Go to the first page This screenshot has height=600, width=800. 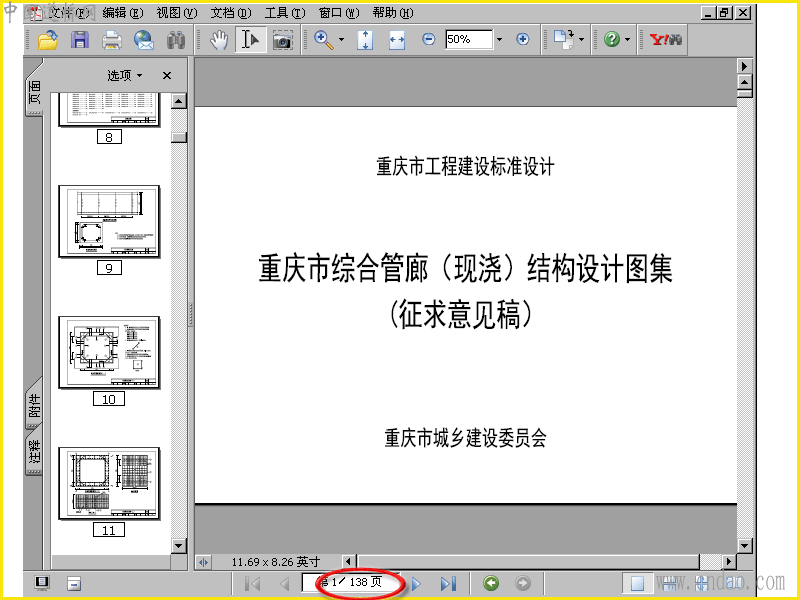point(253,583)
